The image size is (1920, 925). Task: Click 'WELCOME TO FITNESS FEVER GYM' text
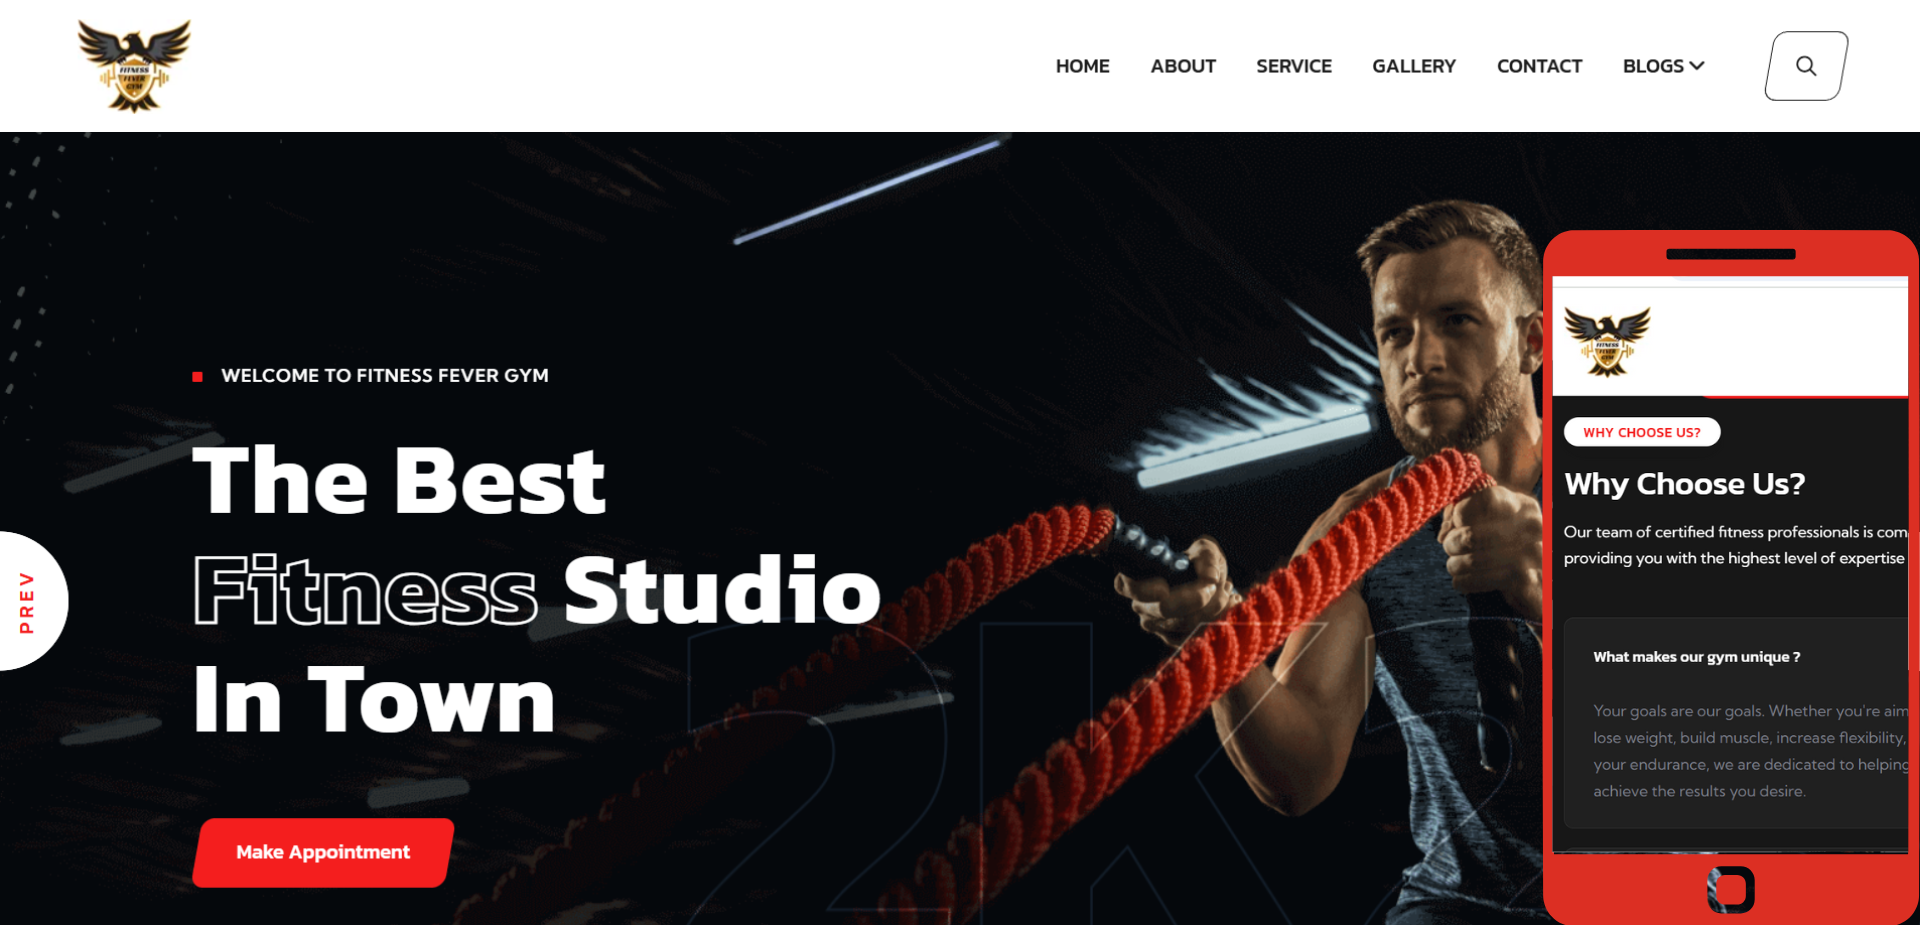pos(385,376)
